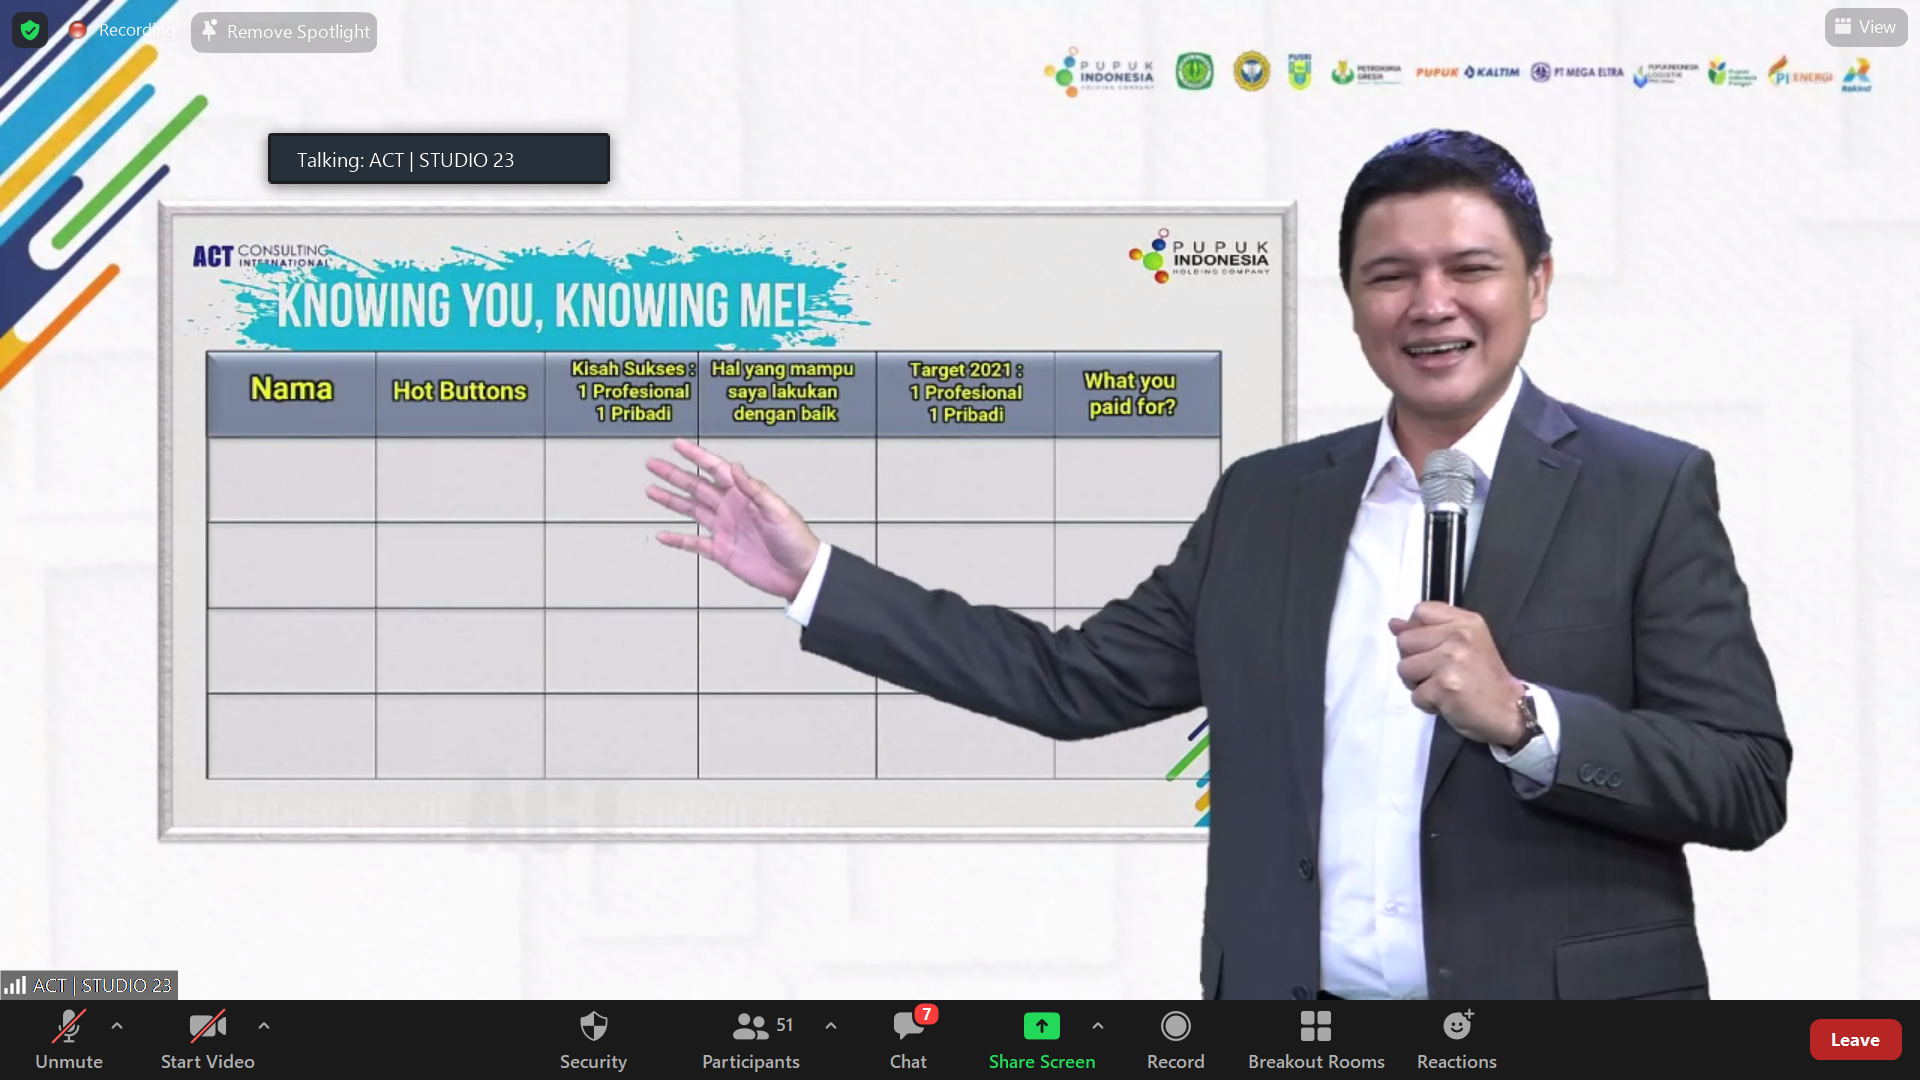The width and height of the screenshot is (1920, 1080).
Task: Click the Unmute microphone icon
Action: point(68,1027)
